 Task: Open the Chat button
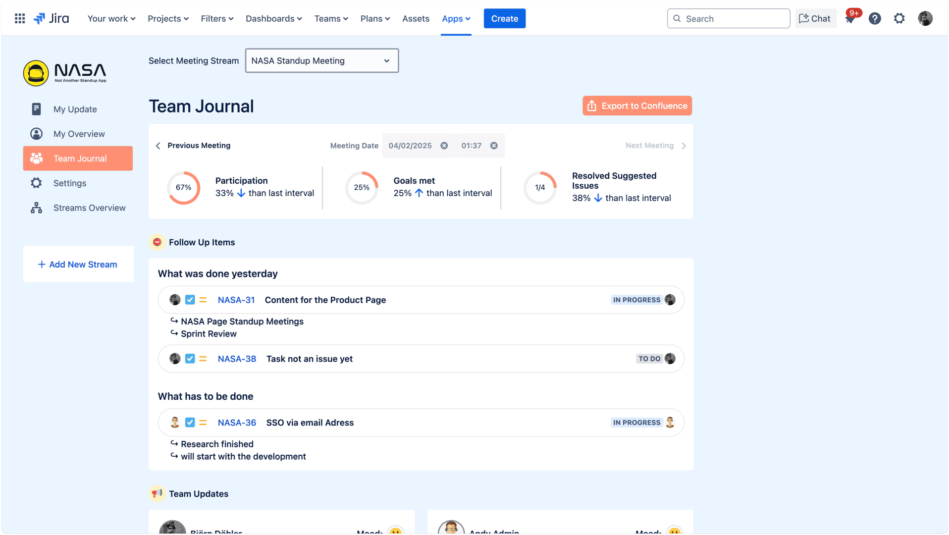tap(815, 19)
